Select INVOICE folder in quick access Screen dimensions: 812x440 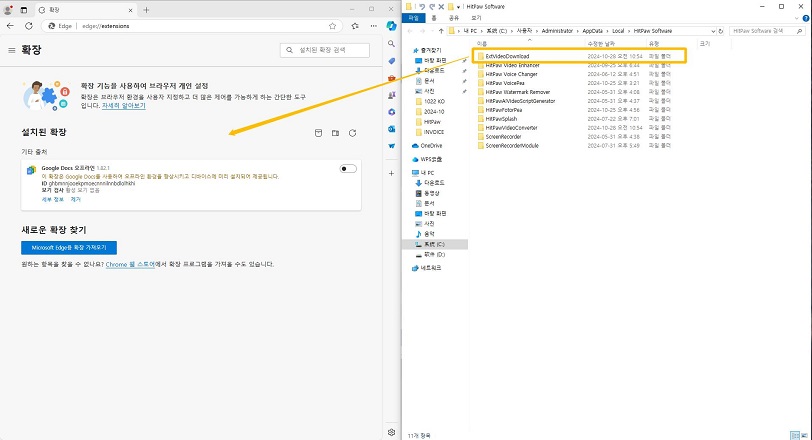[430, 132]
